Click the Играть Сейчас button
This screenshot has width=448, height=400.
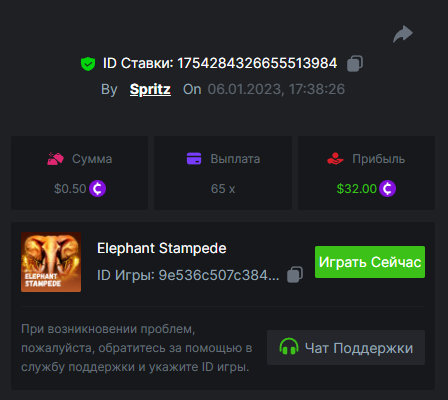tap(370, 262)
